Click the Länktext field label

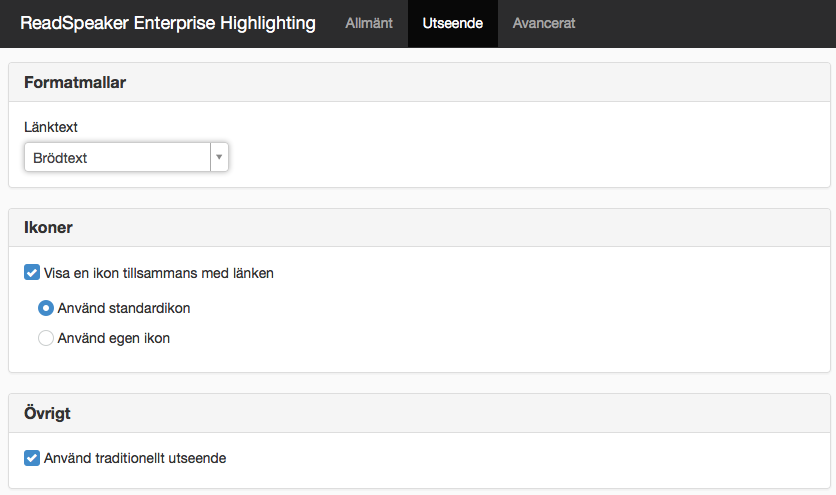pos(51,127)
